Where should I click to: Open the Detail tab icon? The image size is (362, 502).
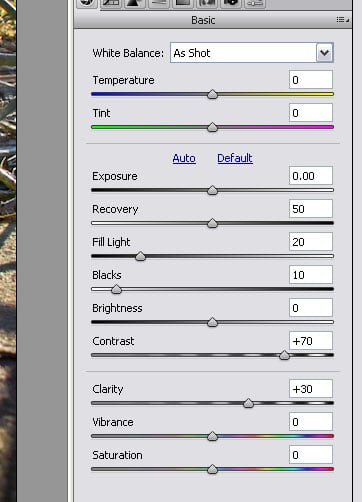tap(136, 3)
